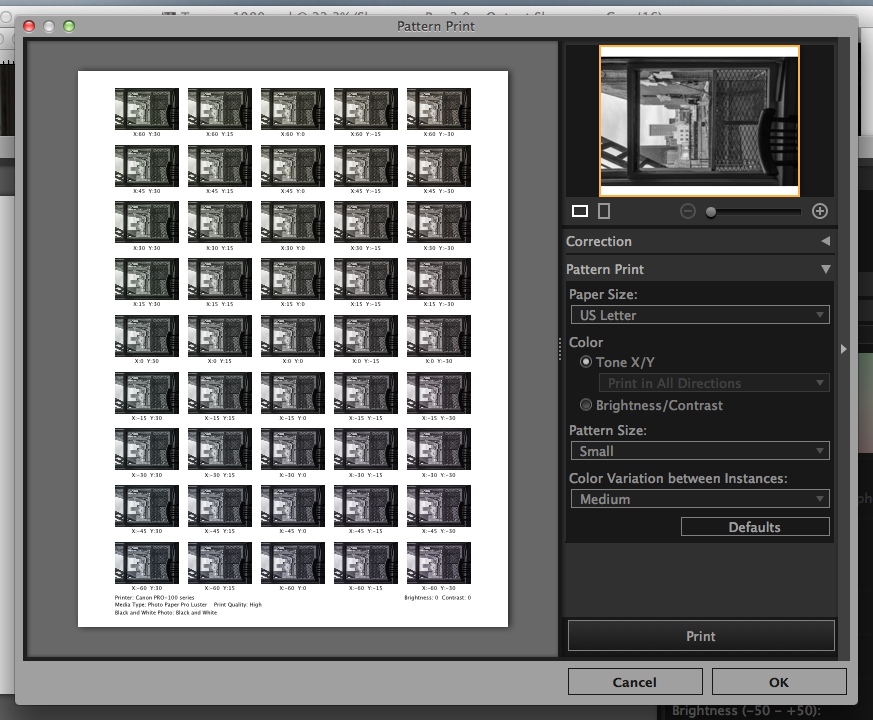This screenshot has height=720, width=873.
Task: Click the zoom in plus icon
Action: pyautogui.click(x=820, y=211)
